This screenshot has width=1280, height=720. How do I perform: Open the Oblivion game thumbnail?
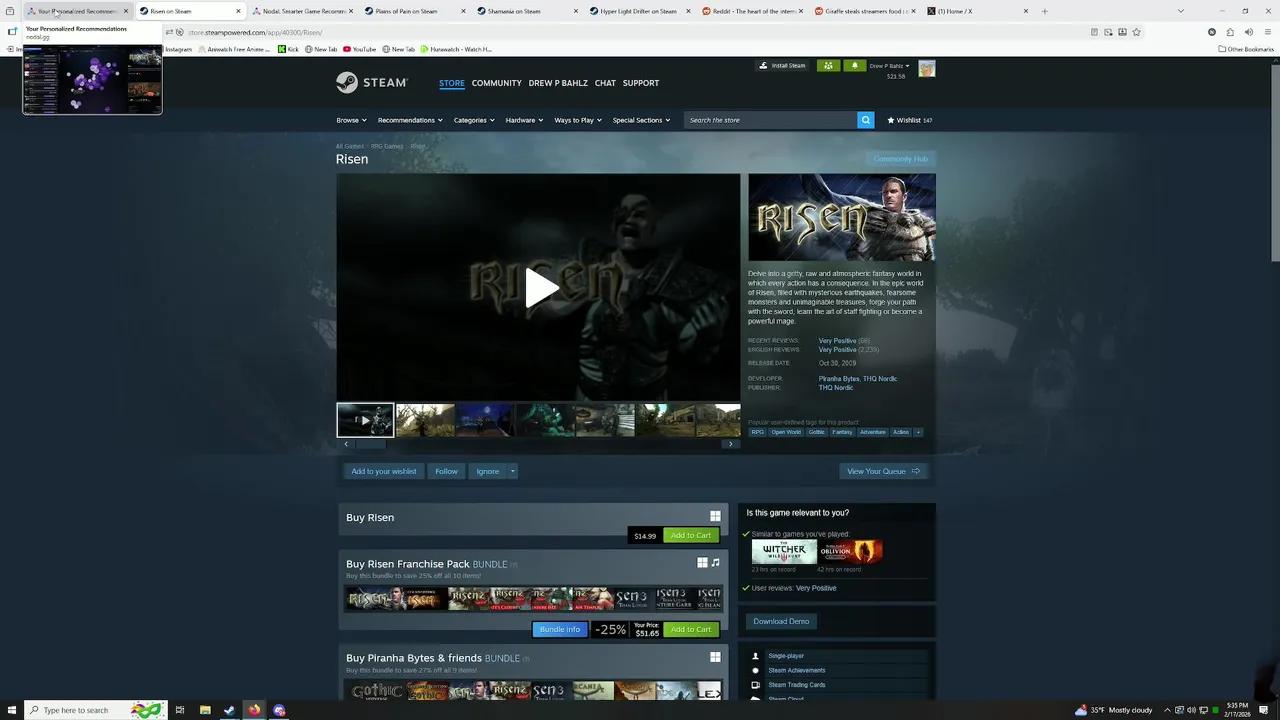coord(851,552)
